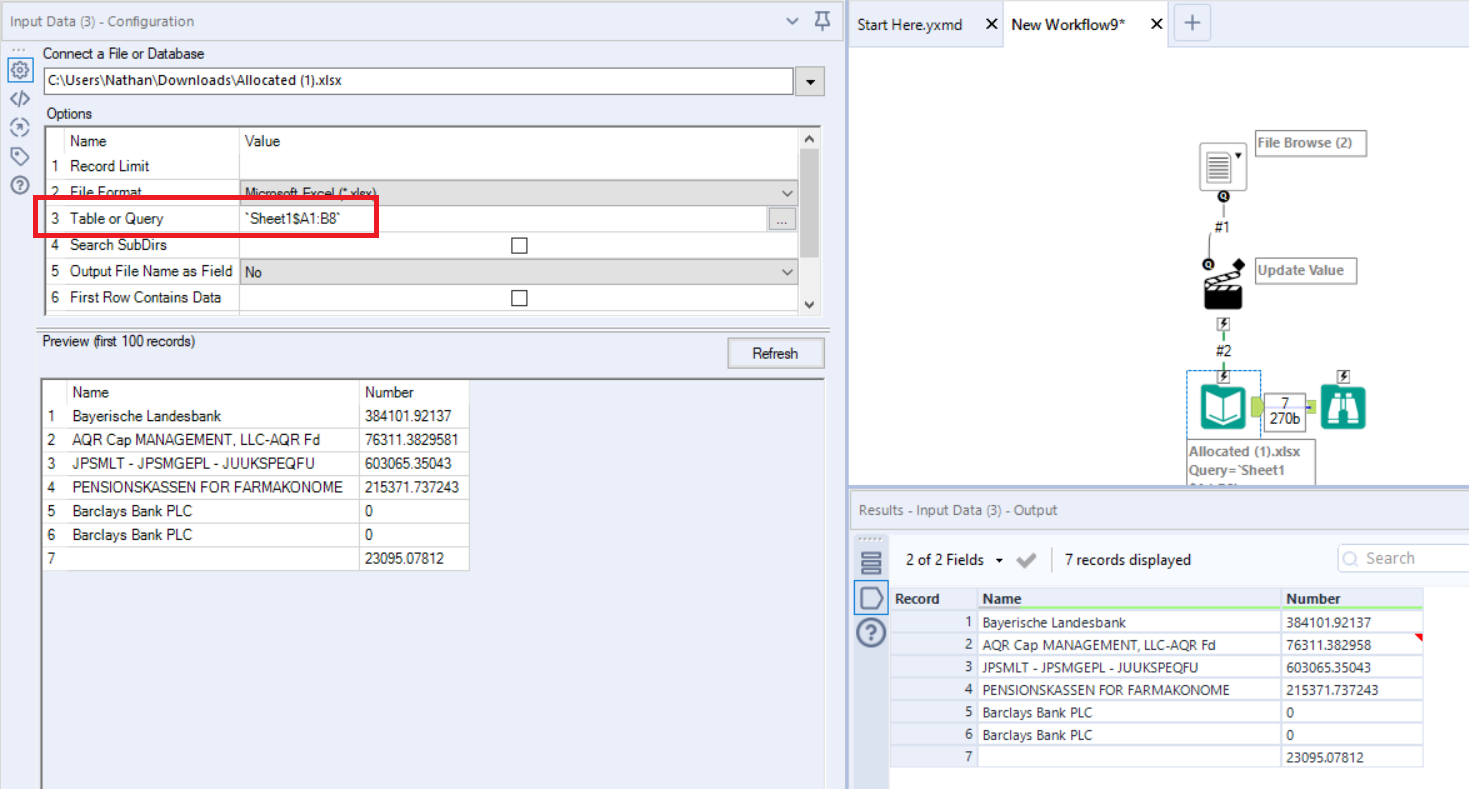Select the XML view icon in the configuration sidebar
The image size is (1469, 789).
coord(20,98)
